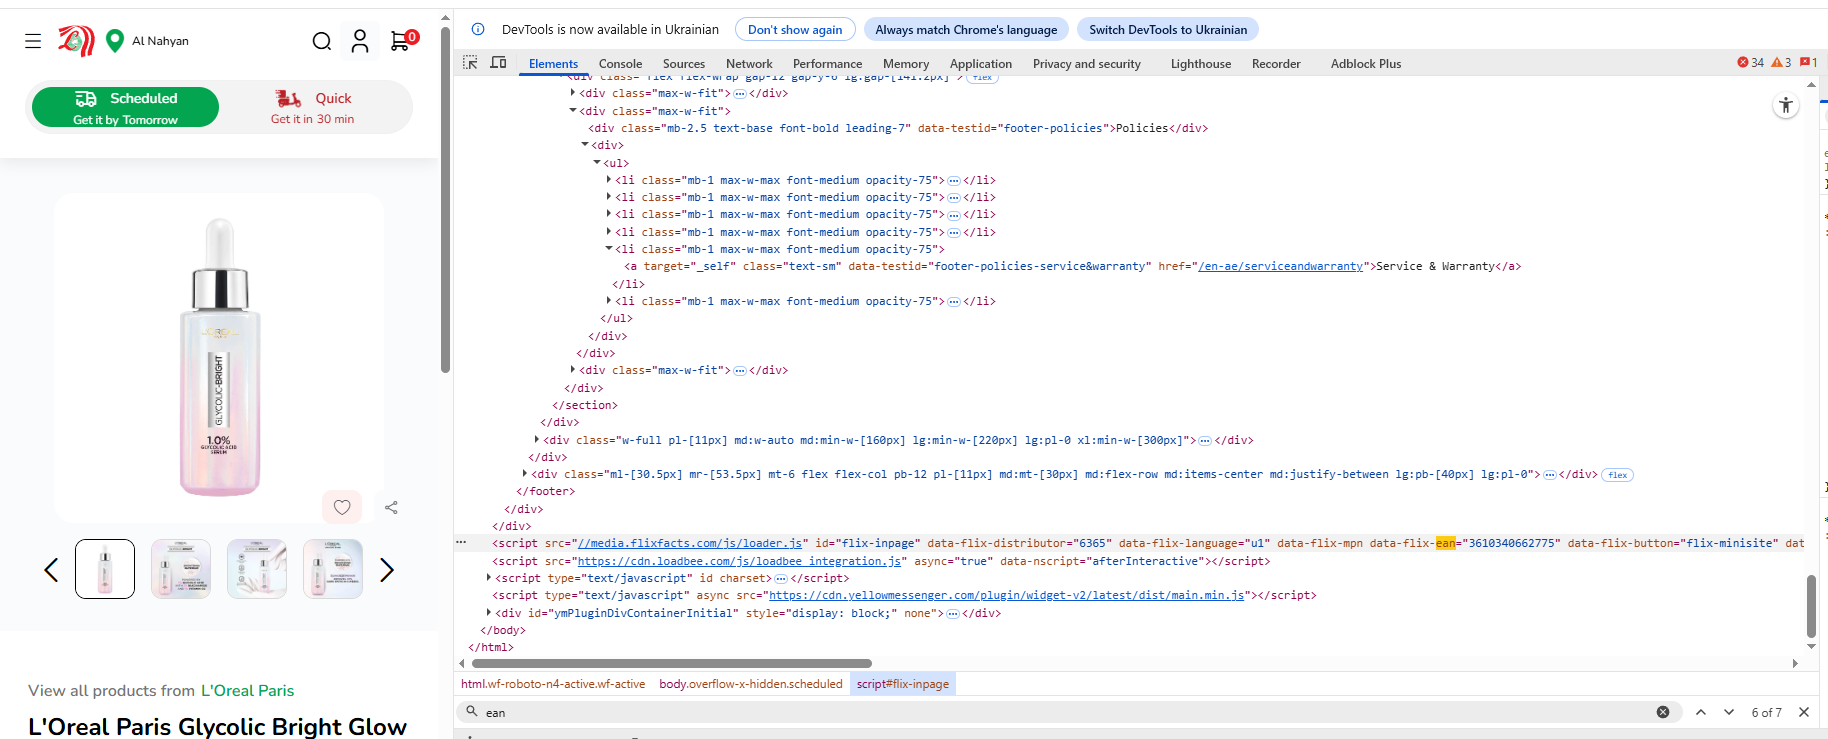Open the loadbee_integration.js link

coord(741,561)
